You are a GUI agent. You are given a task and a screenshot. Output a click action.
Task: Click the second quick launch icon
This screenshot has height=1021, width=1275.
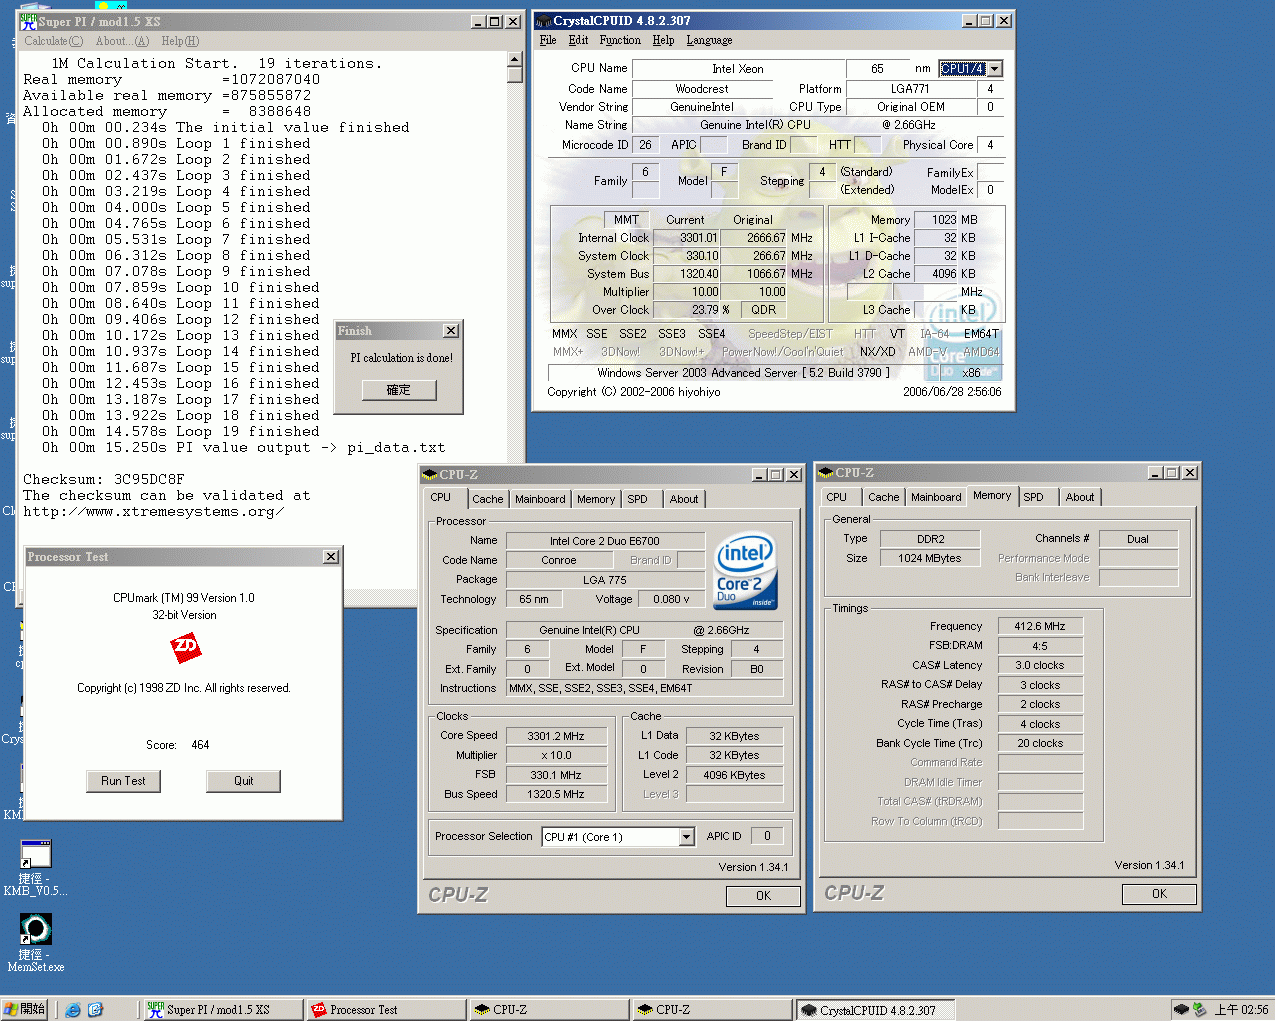tap(95, 1010)
